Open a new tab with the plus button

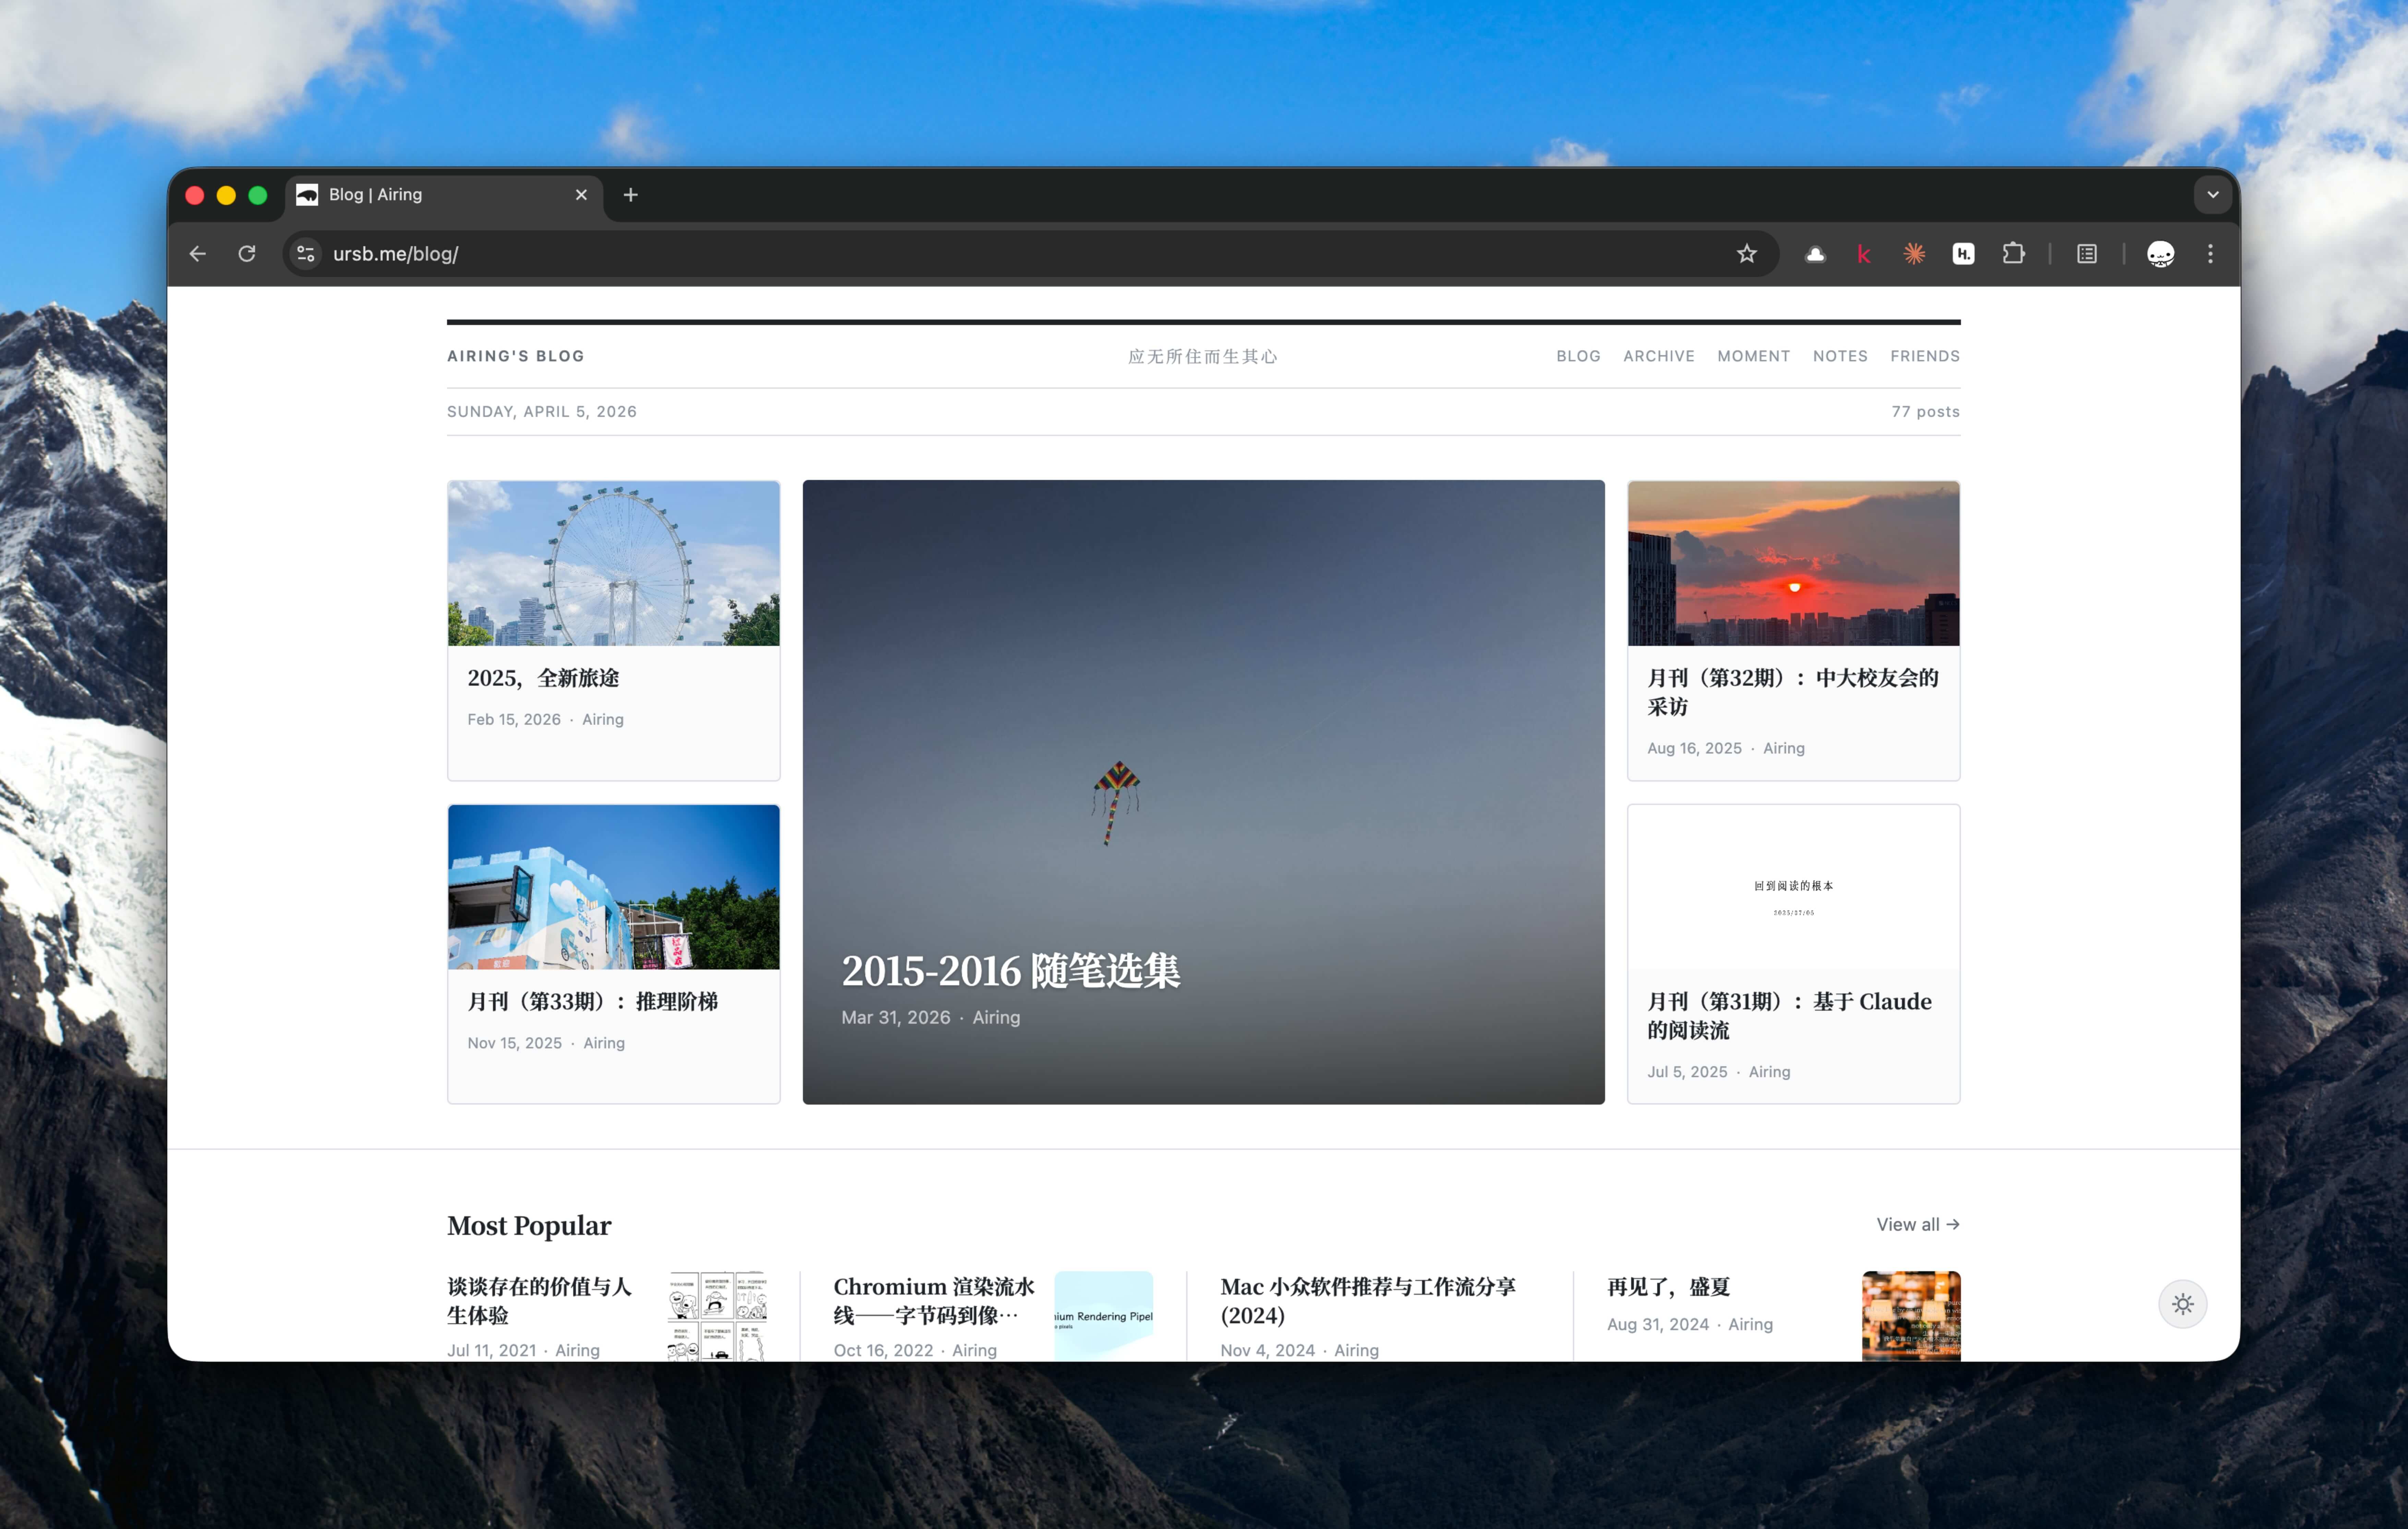click(x=630, y=195)
